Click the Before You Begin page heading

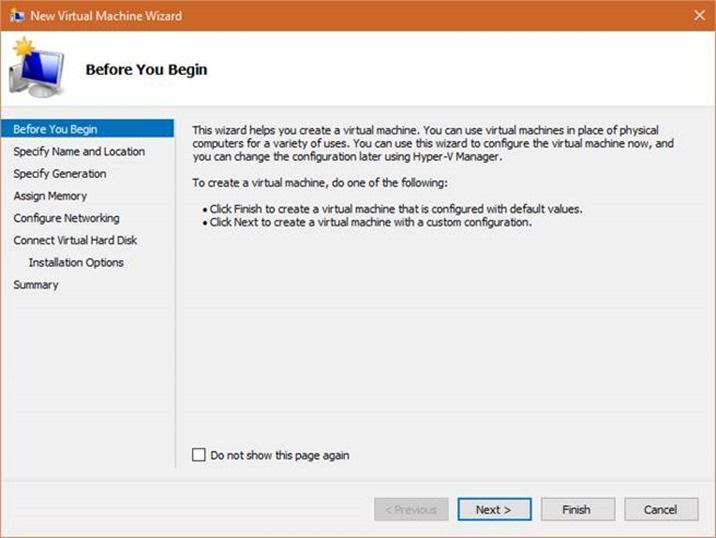pos(146,70)
